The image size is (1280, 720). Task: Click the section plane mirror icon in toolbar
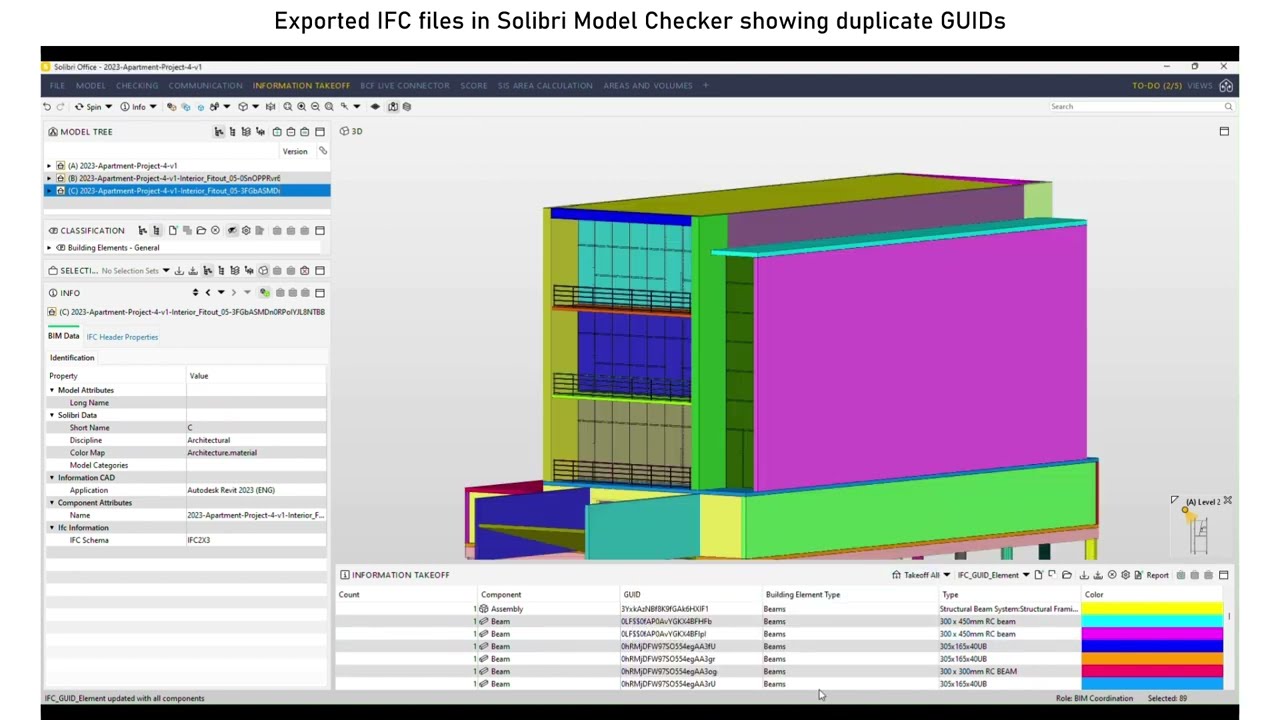tap(270, 107)
